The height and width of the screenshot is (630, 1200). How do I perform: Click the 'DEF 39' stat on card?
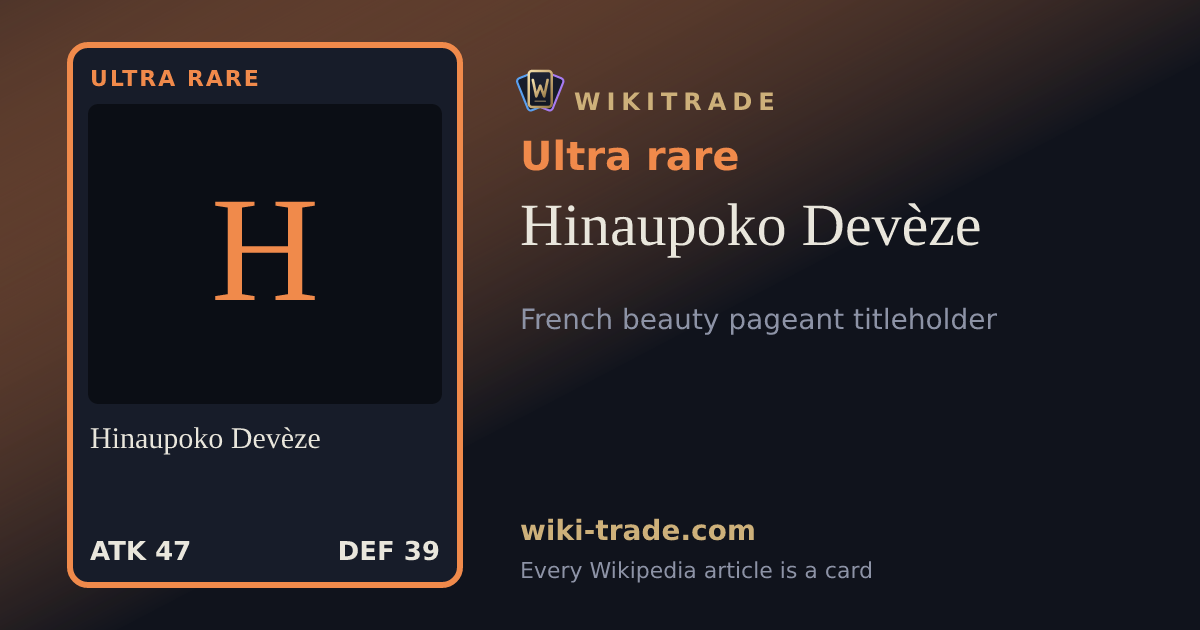(389, 551)
